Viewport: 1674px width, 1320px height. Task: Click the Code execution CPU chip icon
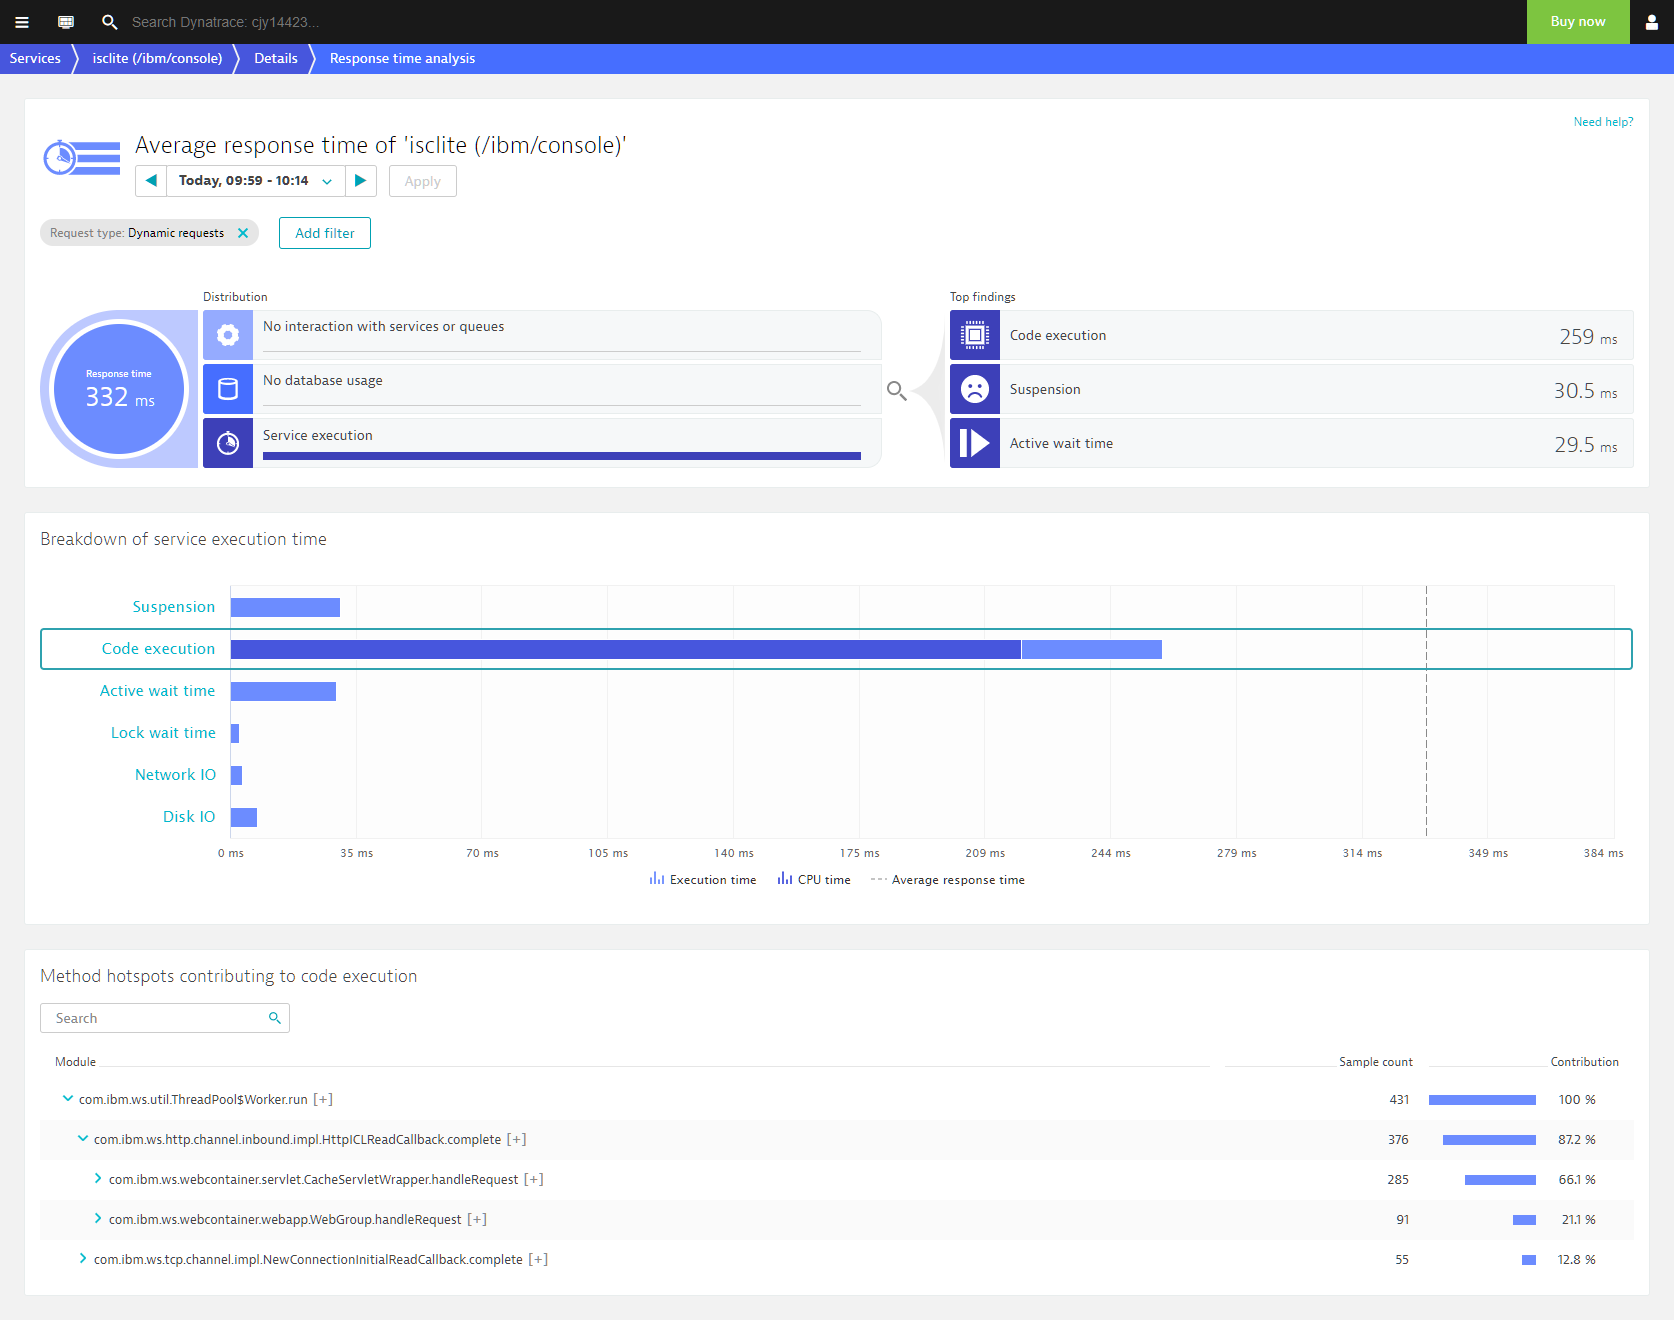click(x=975, y=335)
